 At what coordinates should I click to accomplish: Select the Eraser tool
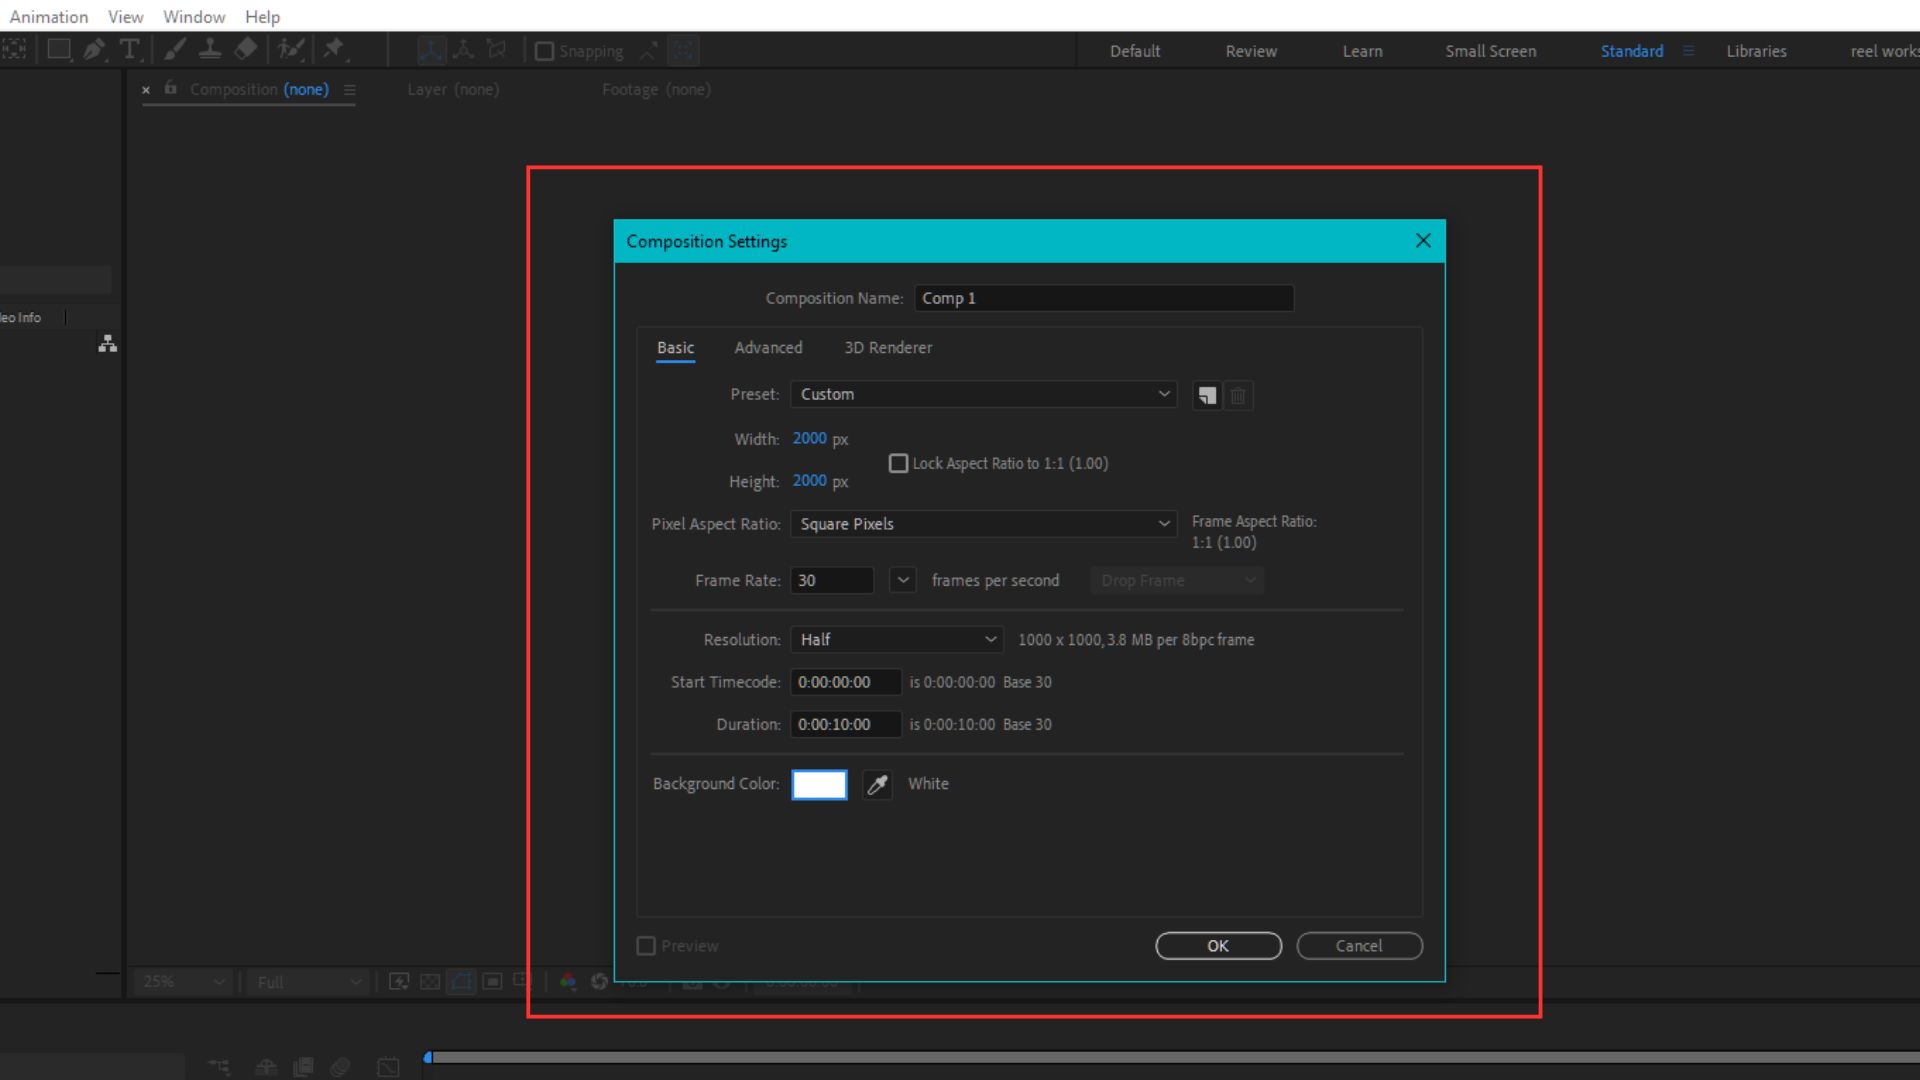[245, 49]
